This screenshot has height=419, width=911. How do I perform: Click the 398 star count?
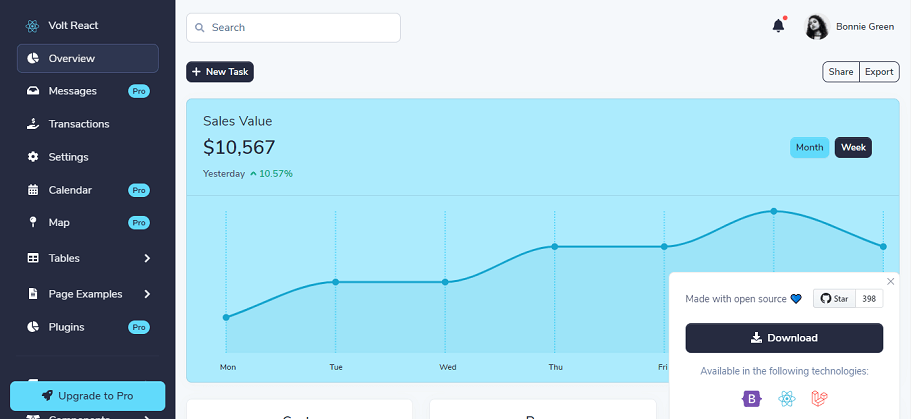pos(869,299)
